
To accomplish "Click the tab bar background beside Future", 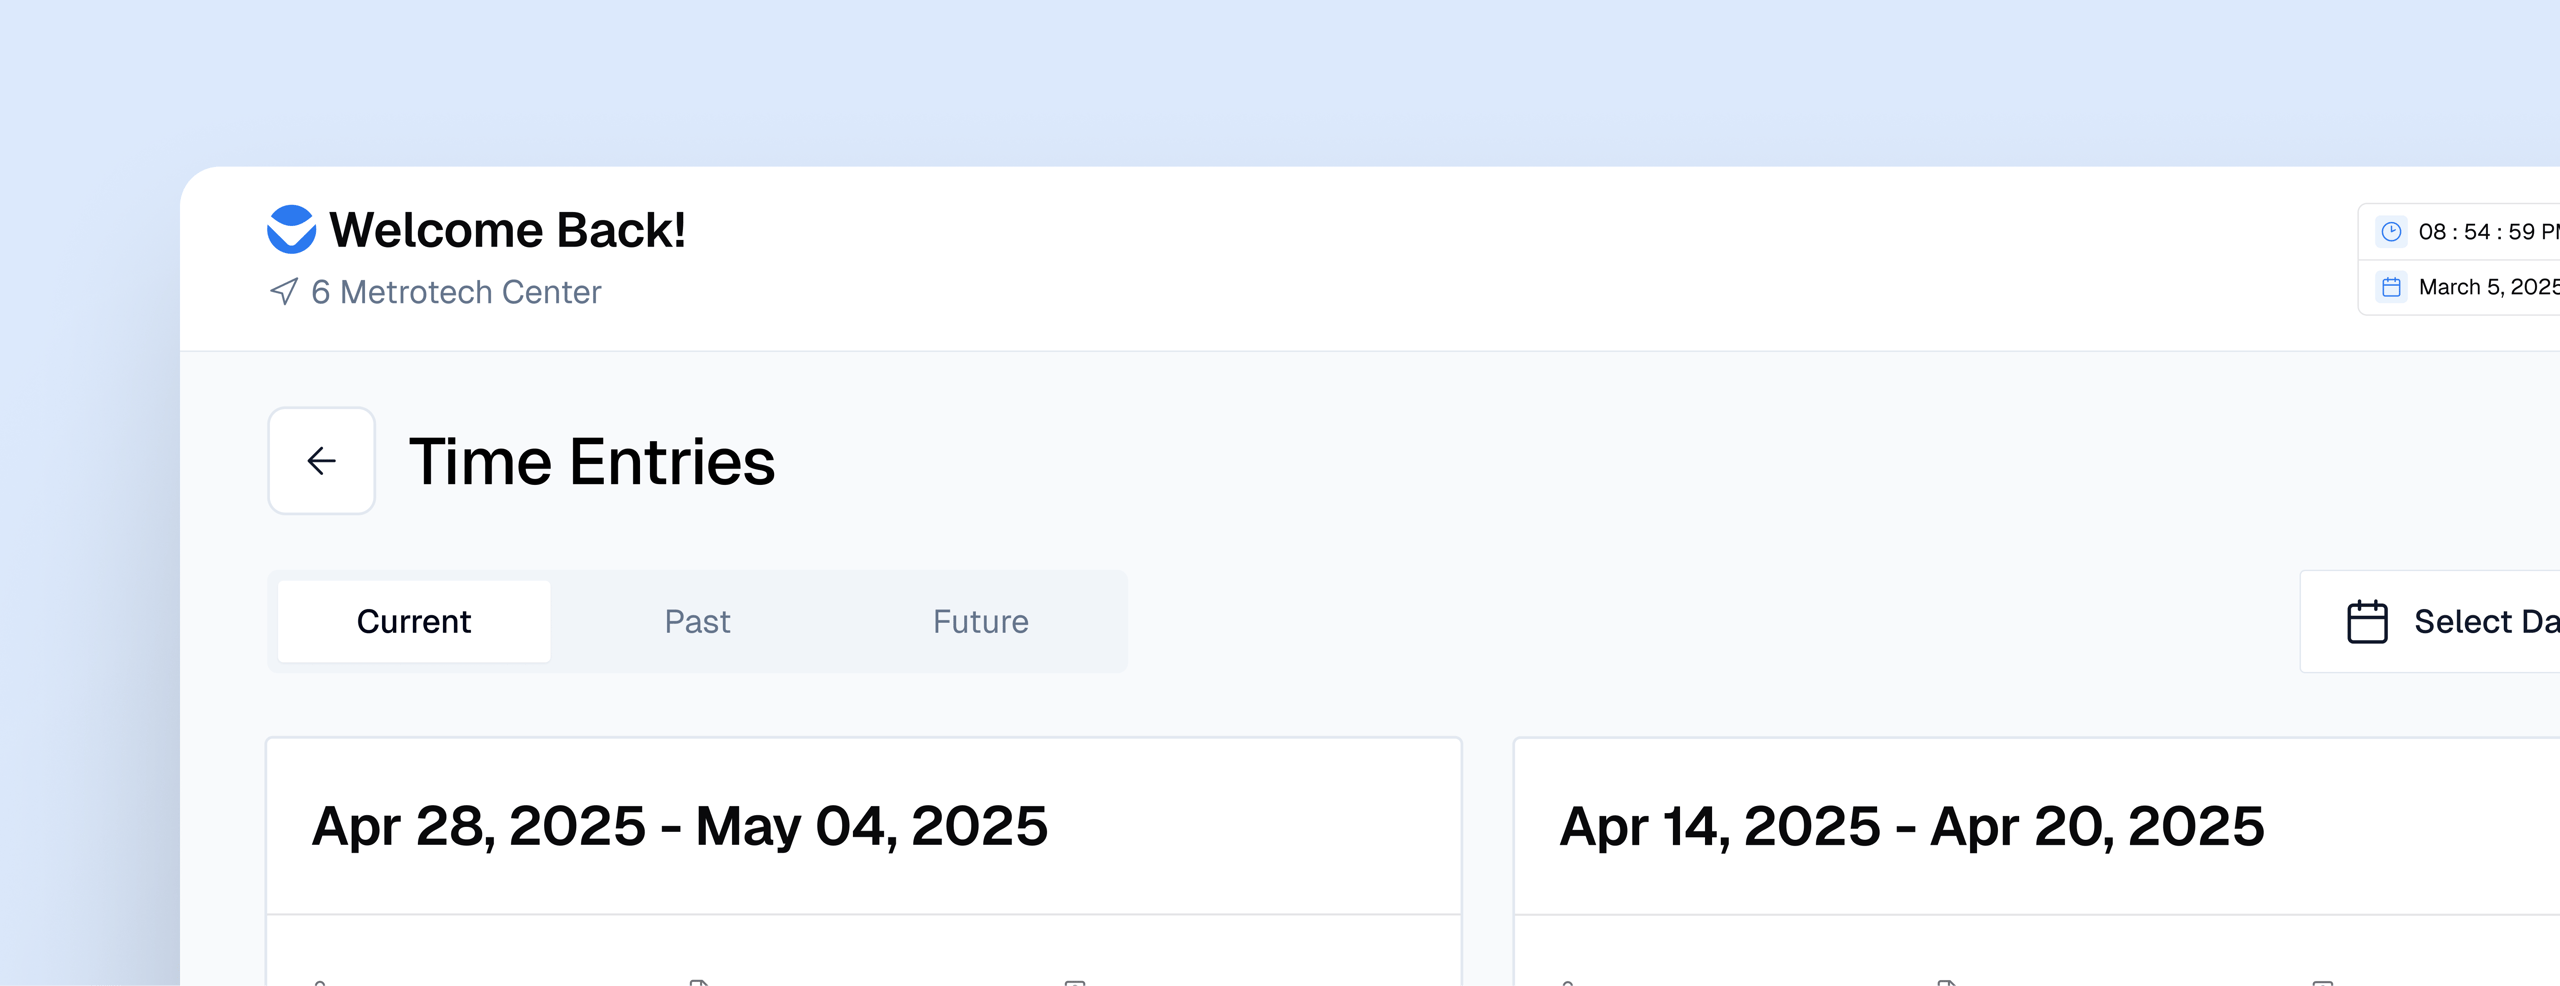I will [1092, 621].
